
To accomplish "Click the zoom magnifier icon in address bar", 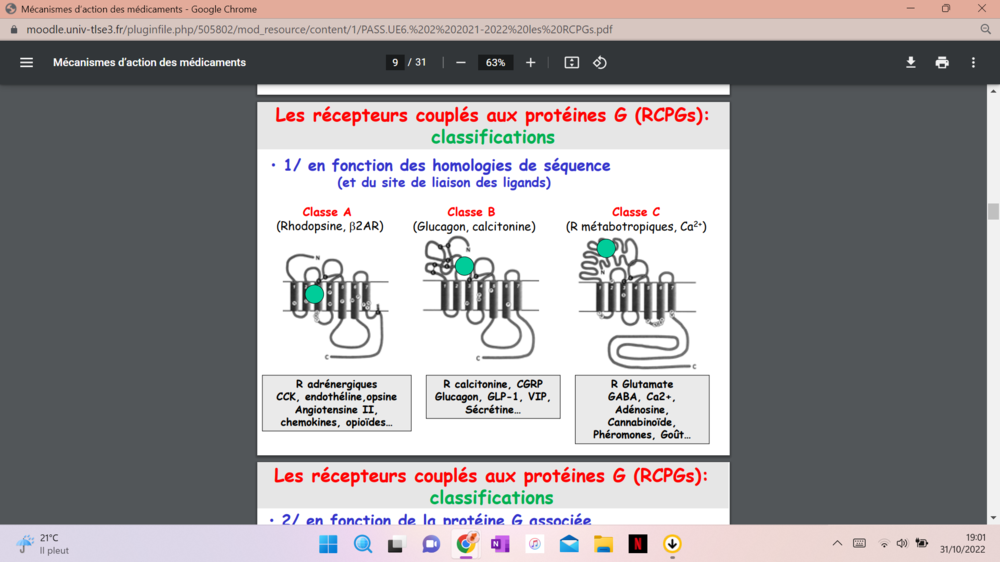I will tap(985, 29).
